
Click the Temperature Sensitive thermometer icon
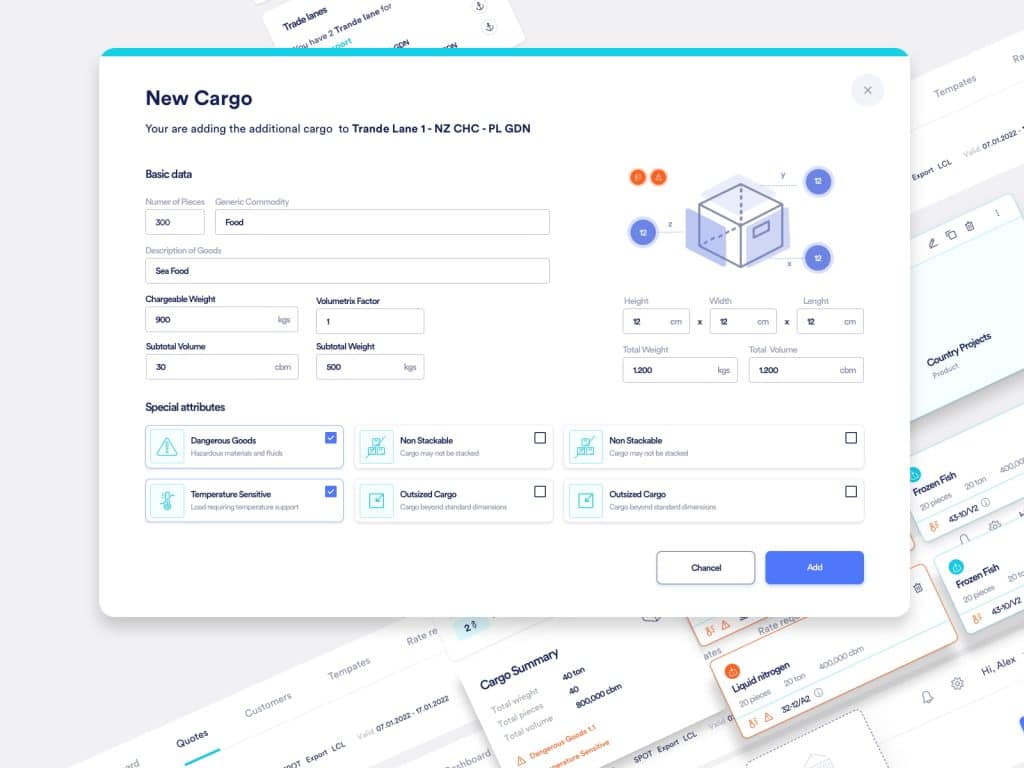170,499
